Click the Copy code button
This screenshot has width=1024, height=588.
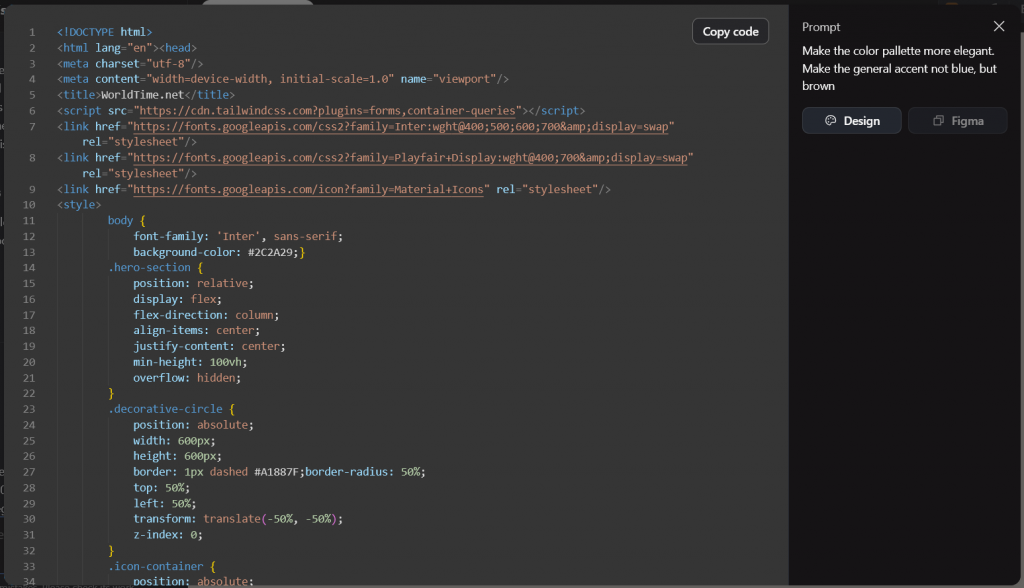[730, 31]
